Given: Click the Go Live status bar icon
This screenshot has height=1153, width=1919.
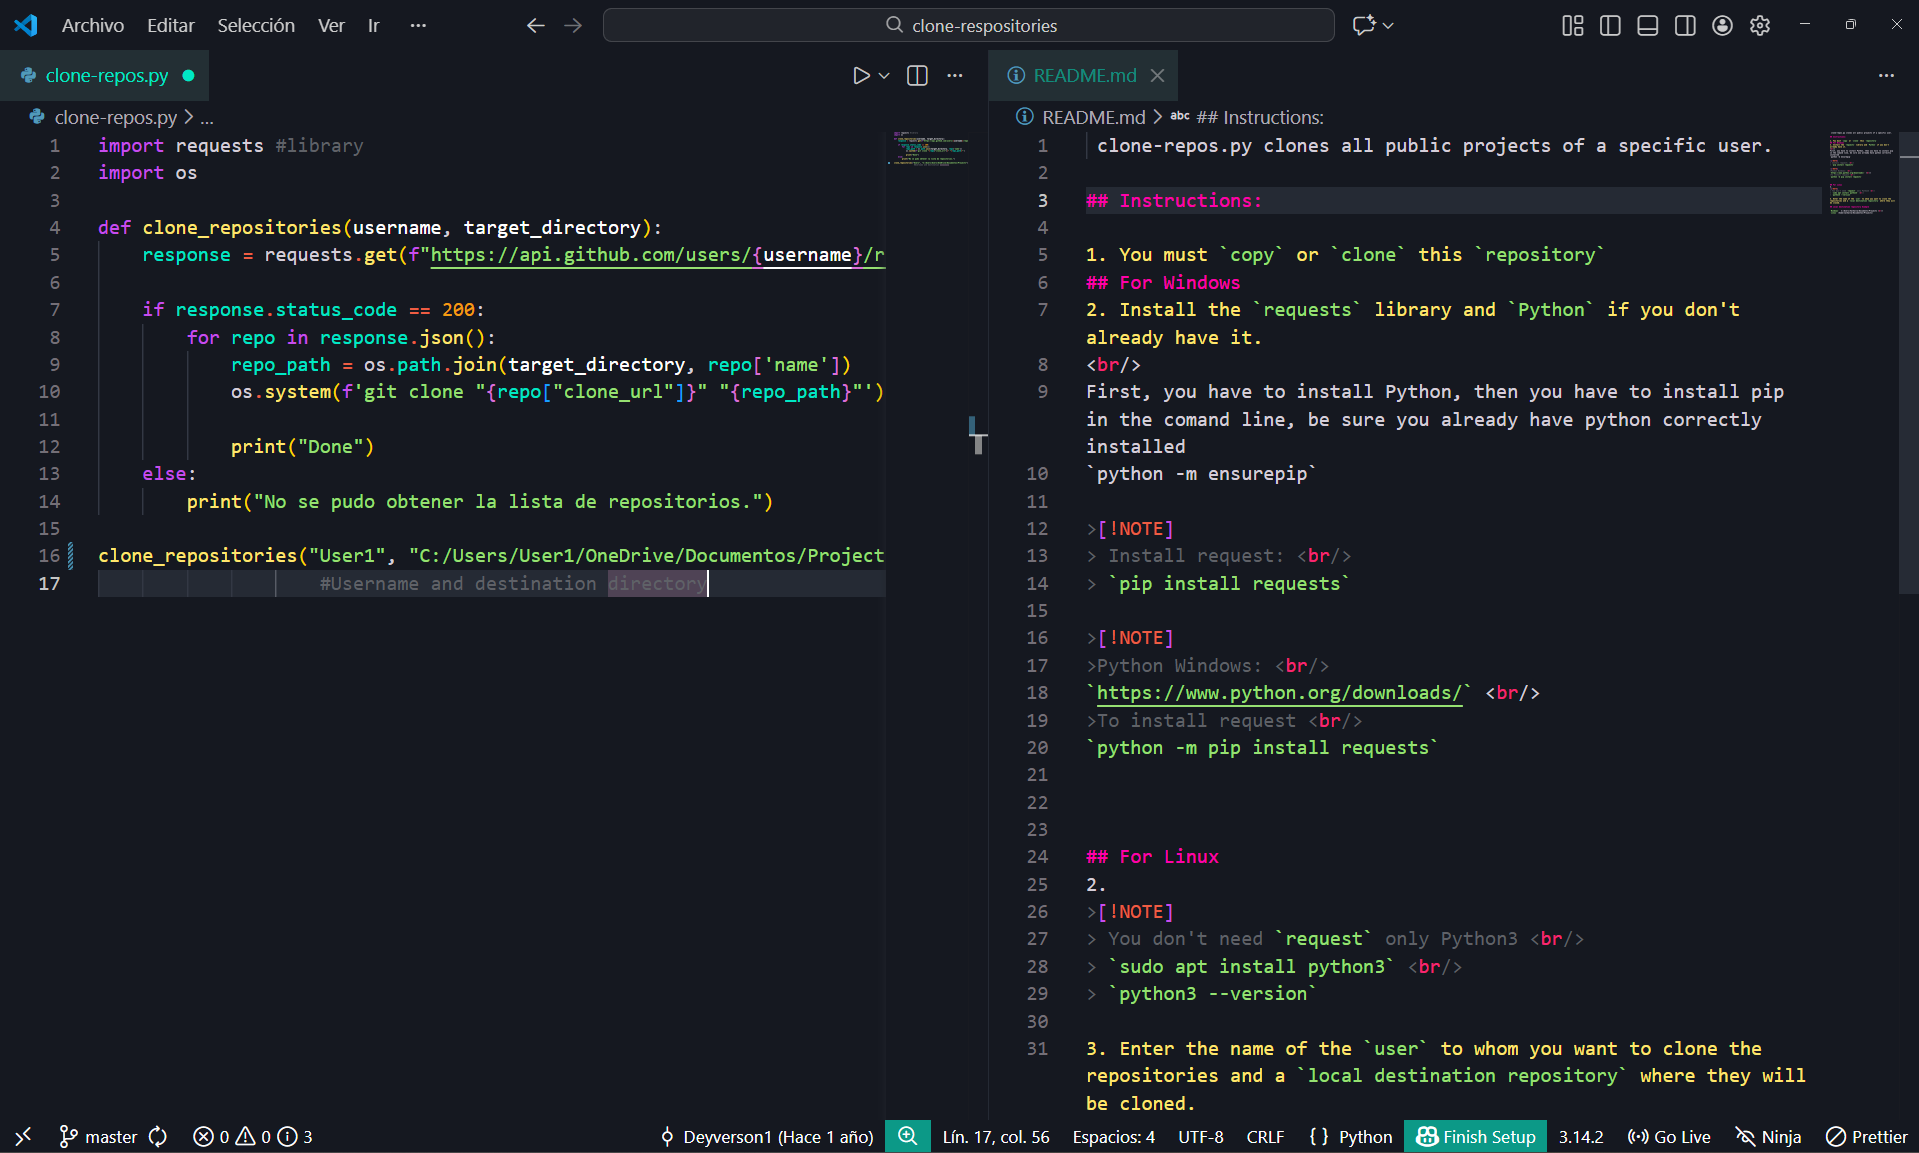Looking at the screenshot, I should 1668,1137.
